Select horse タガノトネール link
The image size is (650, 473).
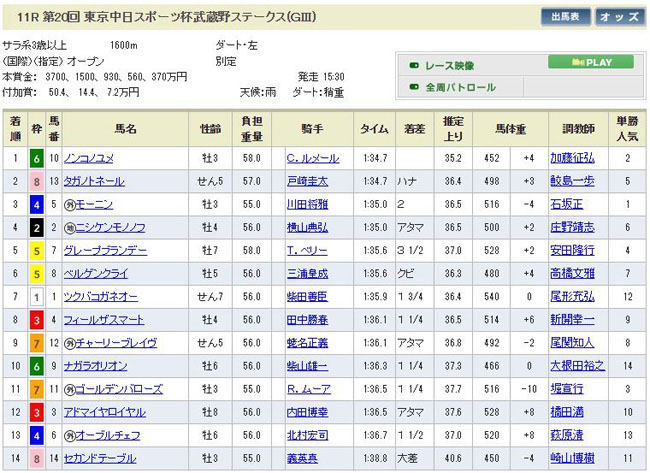pyautogui.click(x=93, y=181)
